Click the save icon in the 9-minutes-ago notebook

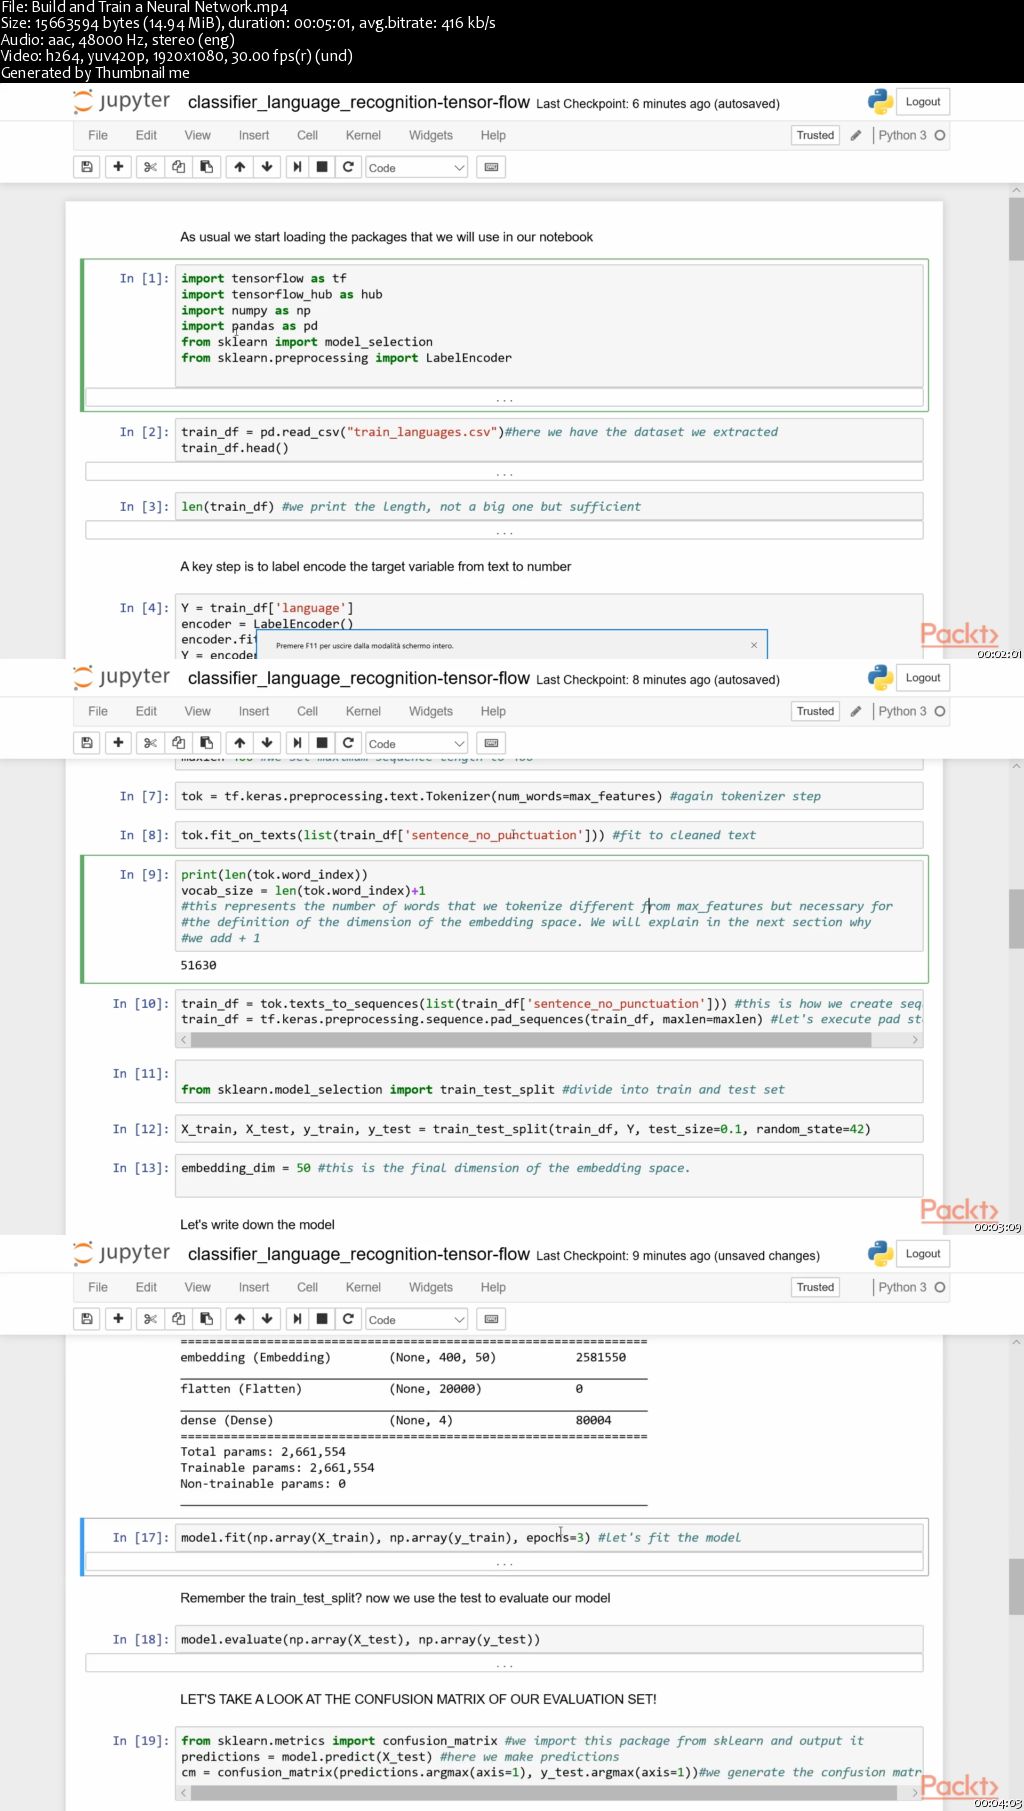click(x=87, y=1319)
